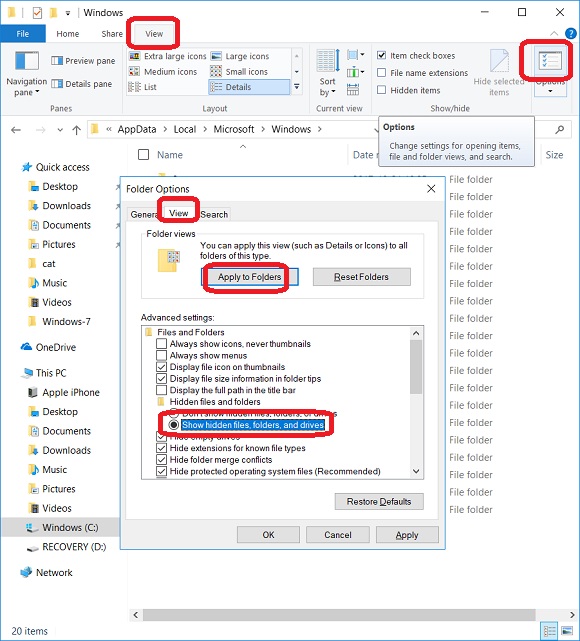Toggle the Preview pane

pos(83,61)
